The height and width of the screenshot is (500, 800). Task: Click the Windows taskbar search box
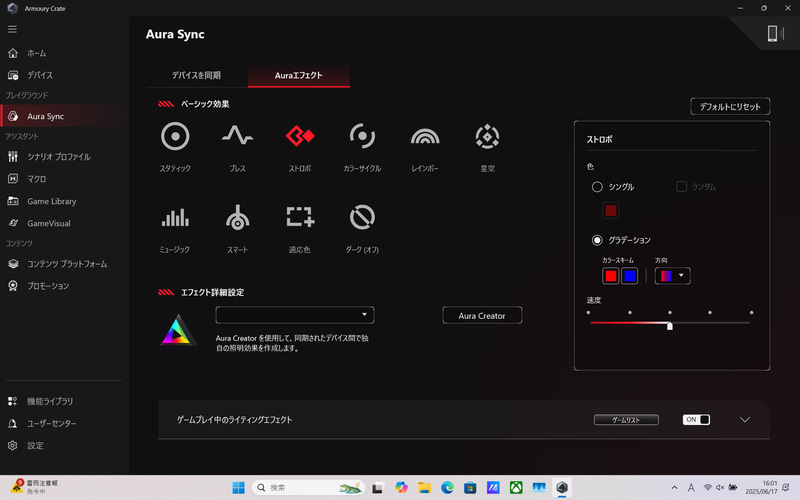[x=308, y=488]
